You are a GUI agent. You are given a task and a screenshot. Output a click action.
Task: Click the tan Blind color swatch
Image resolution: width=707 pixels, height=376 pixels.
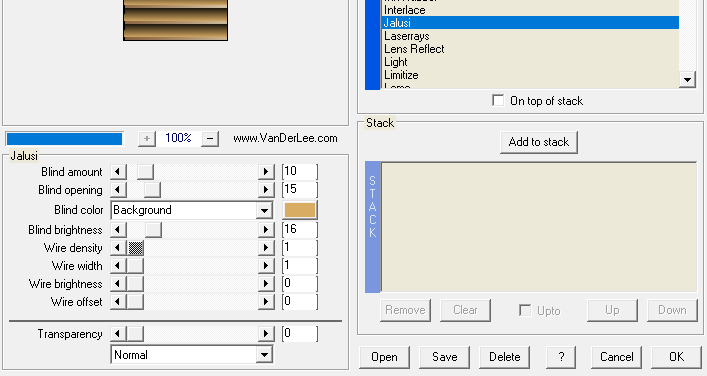[x=300, y=210]
